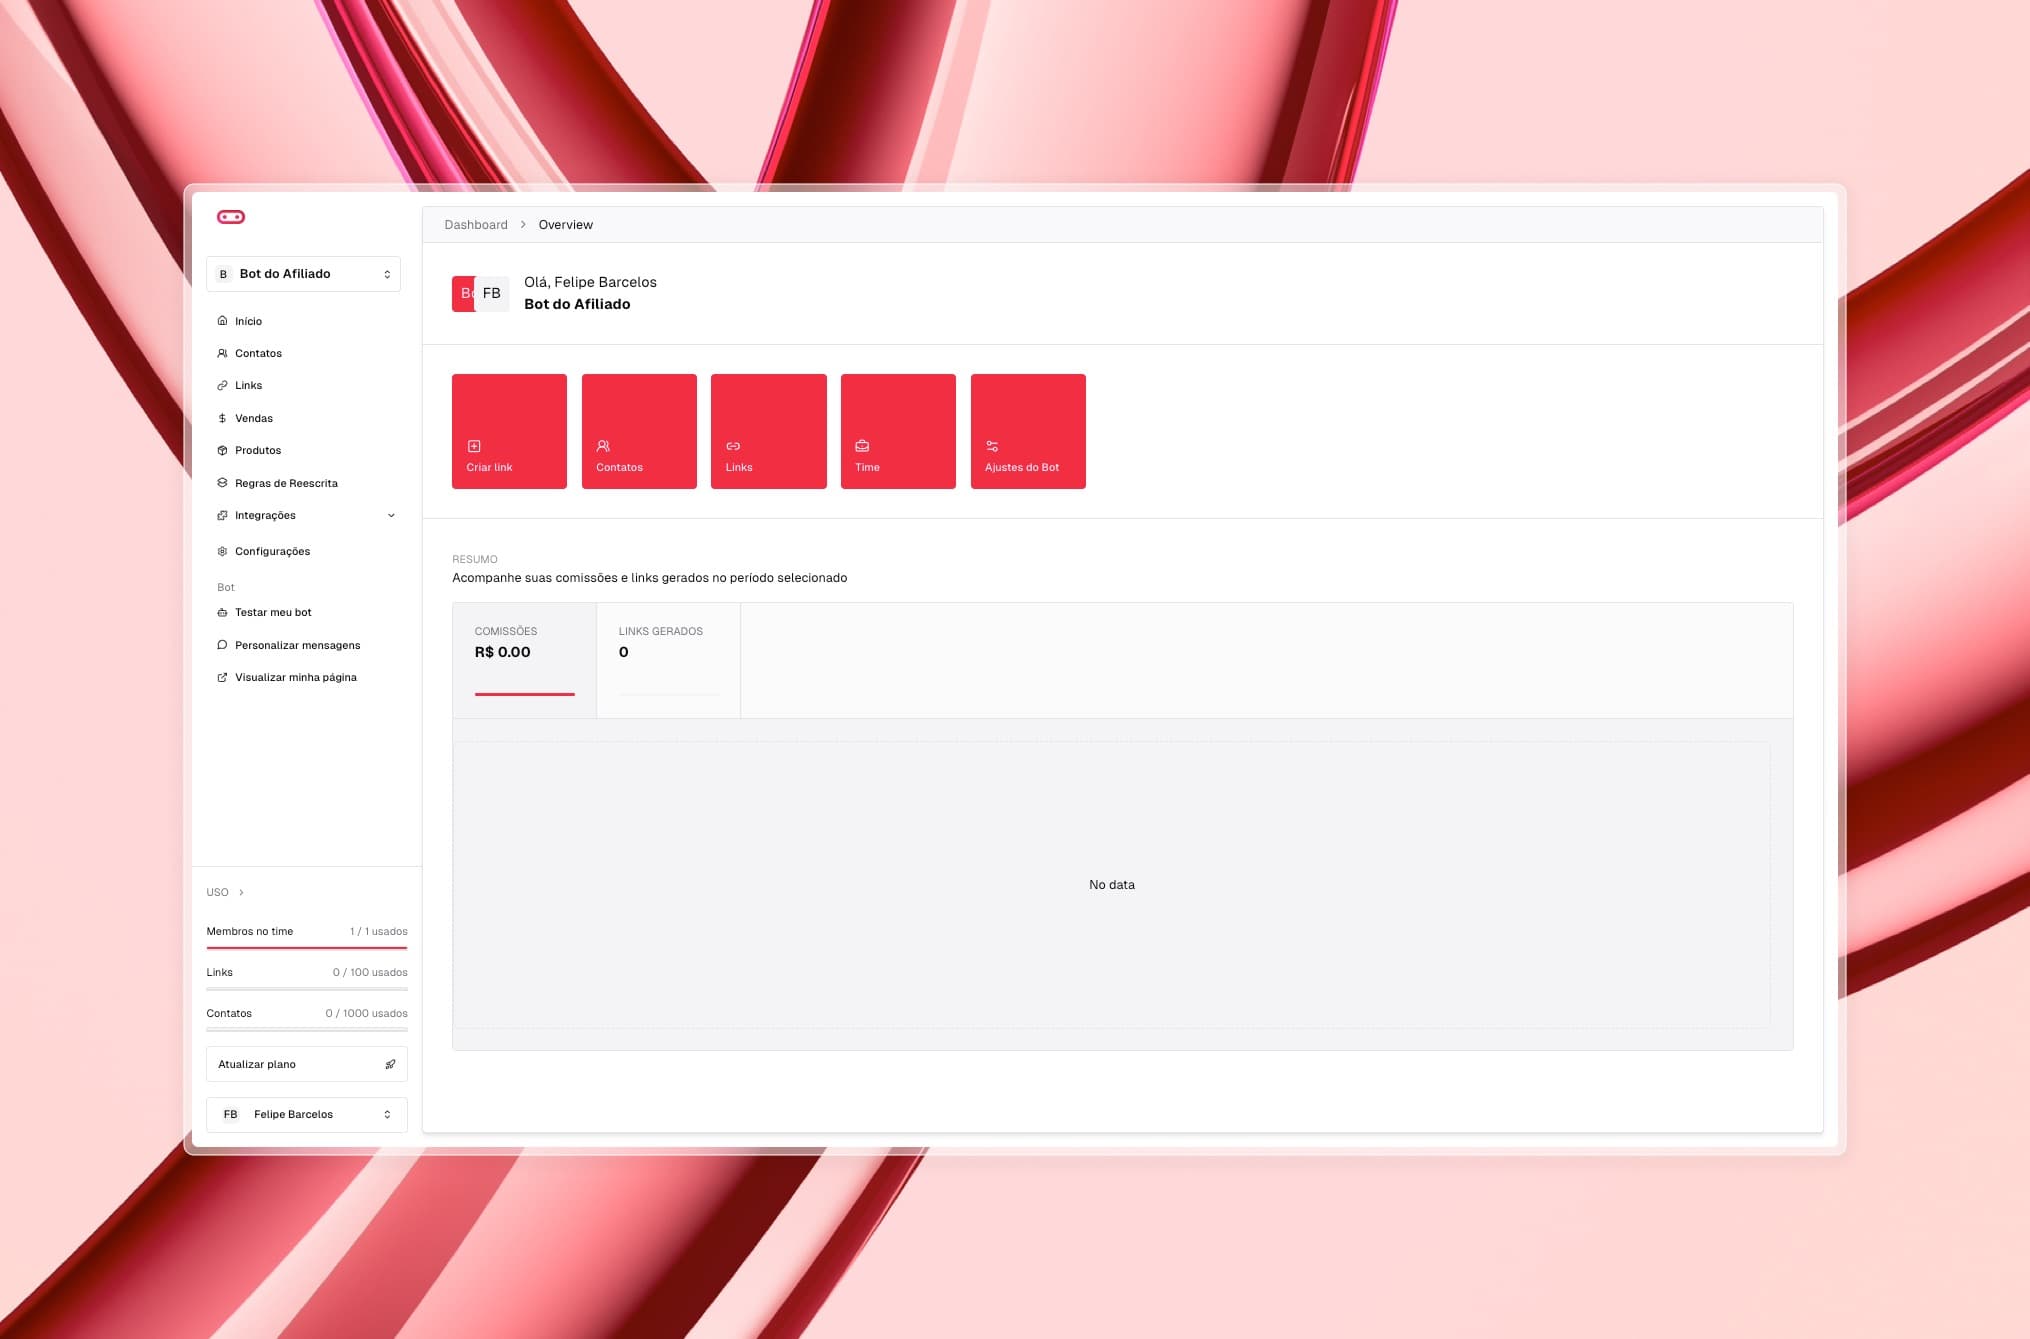Image resolution: width=2030 pixels, height=1339 pixels.
Task: Expand the USO usage section arrow
Action: tap(241, 892)
